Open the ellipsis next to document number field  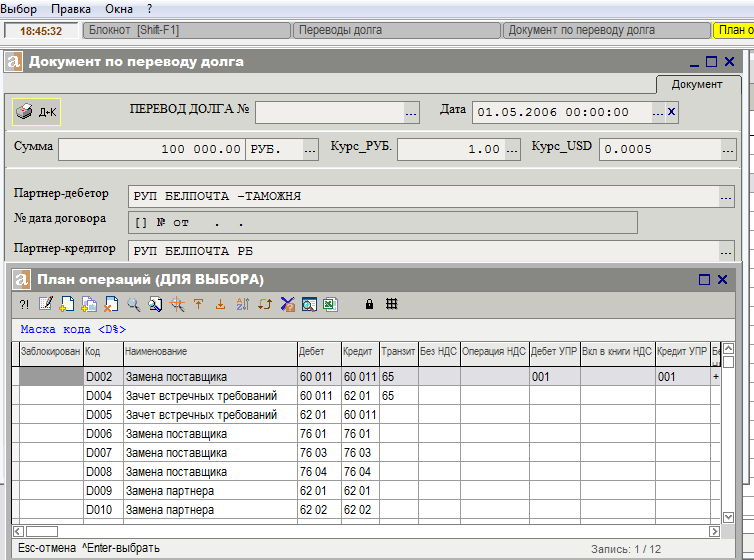(411, 113)
